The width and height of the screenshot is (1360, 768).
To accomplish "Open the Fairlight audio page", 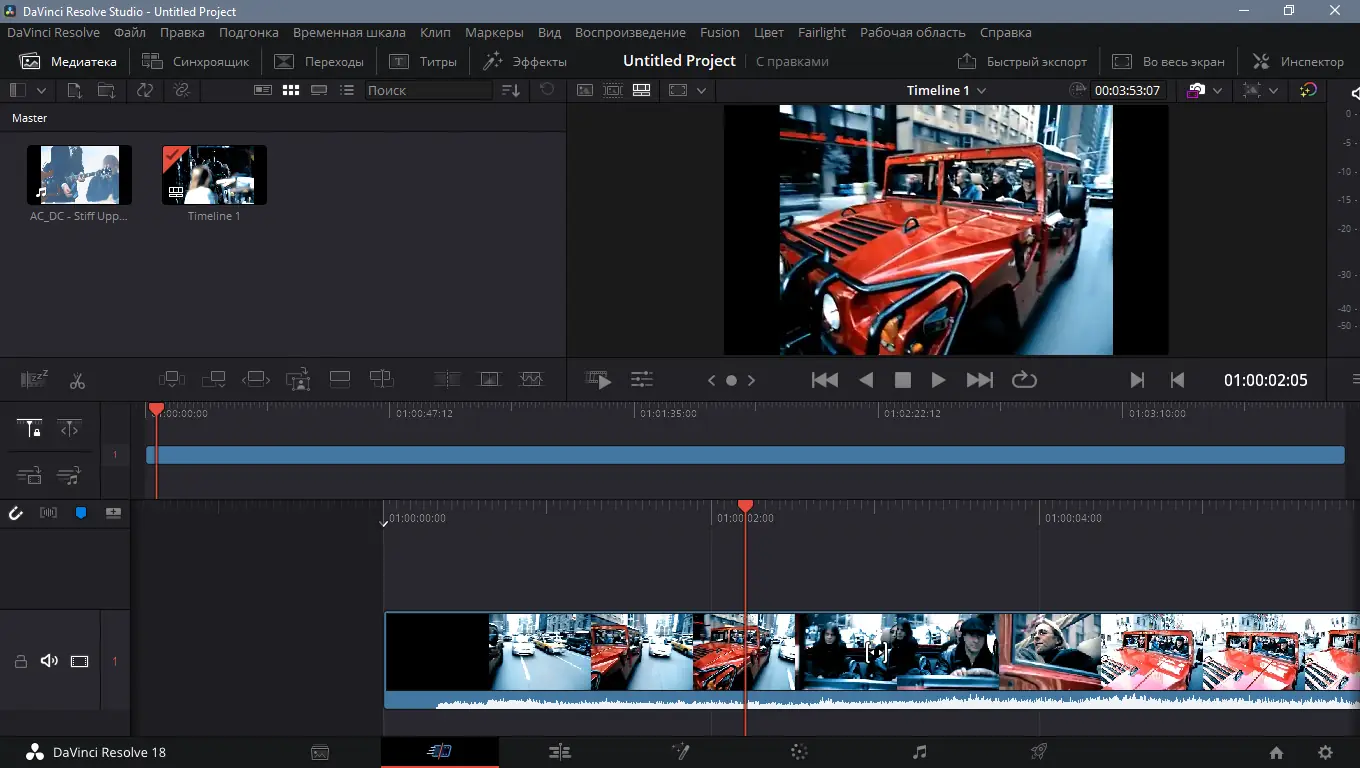I will 919,751.
